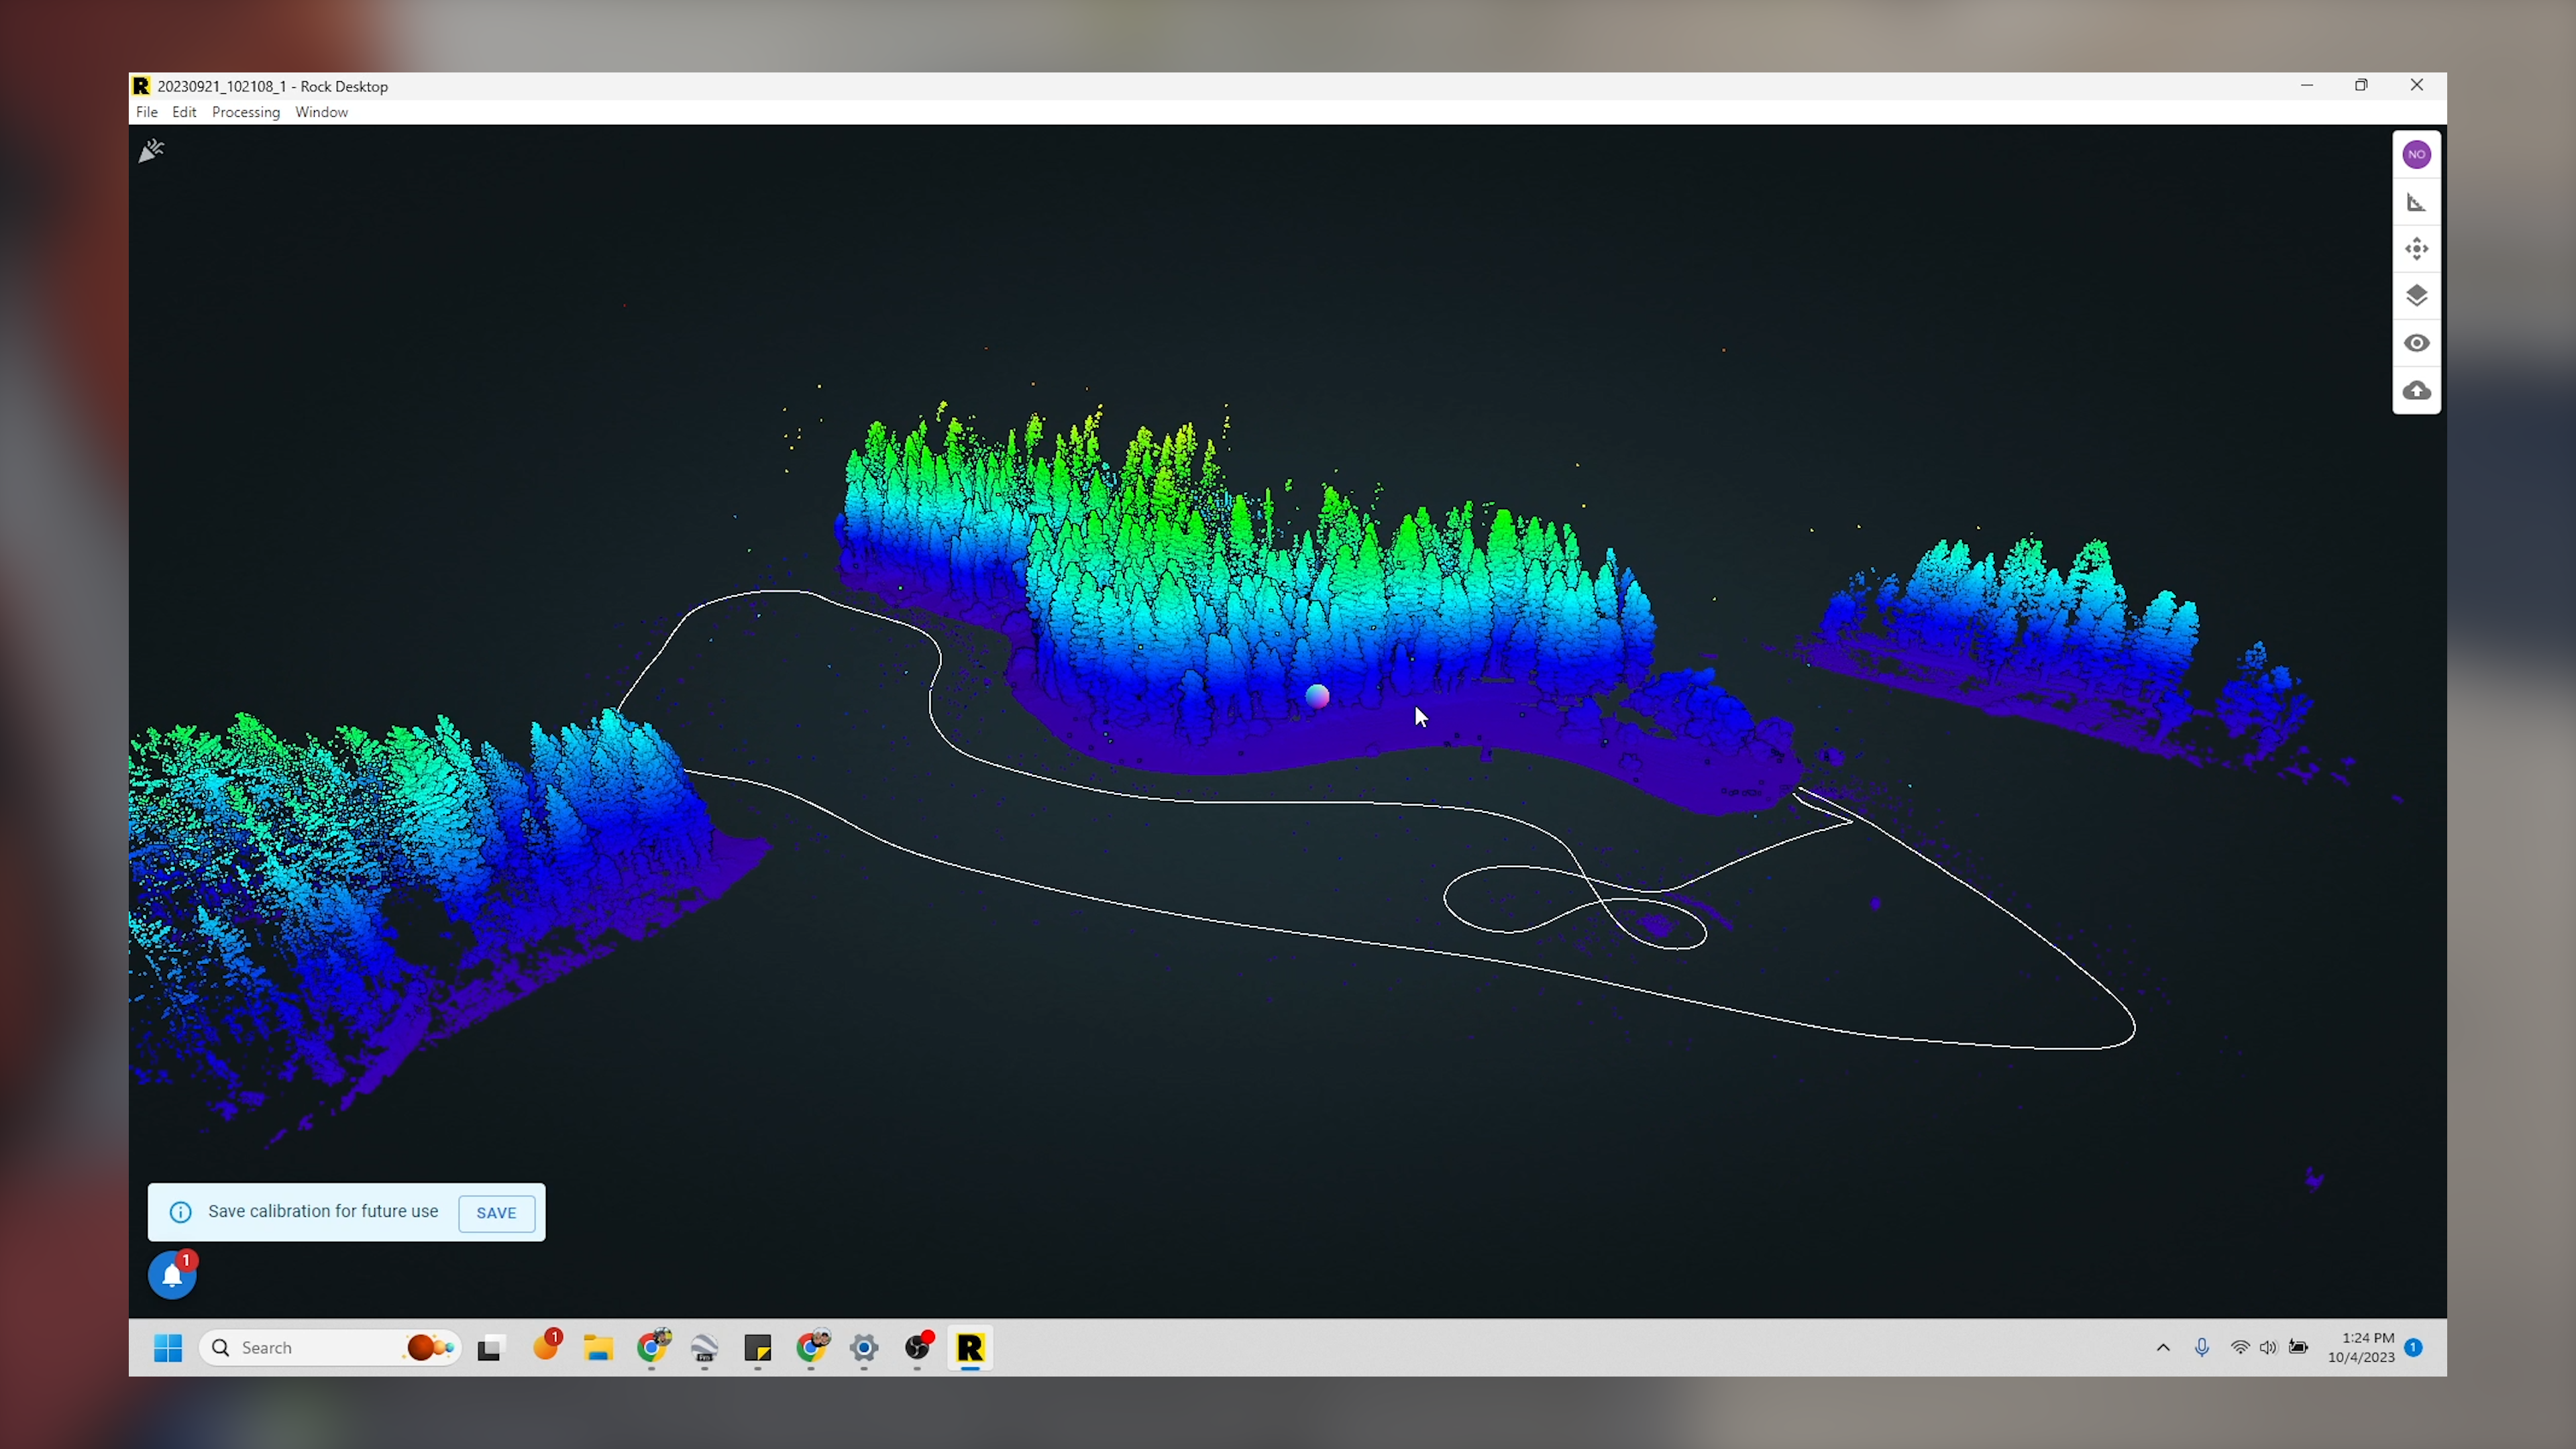The width and height of the screenshot is (2576, 1449).
Task: Open OBS Studio from taskbar
Action: coord(918,1347)
